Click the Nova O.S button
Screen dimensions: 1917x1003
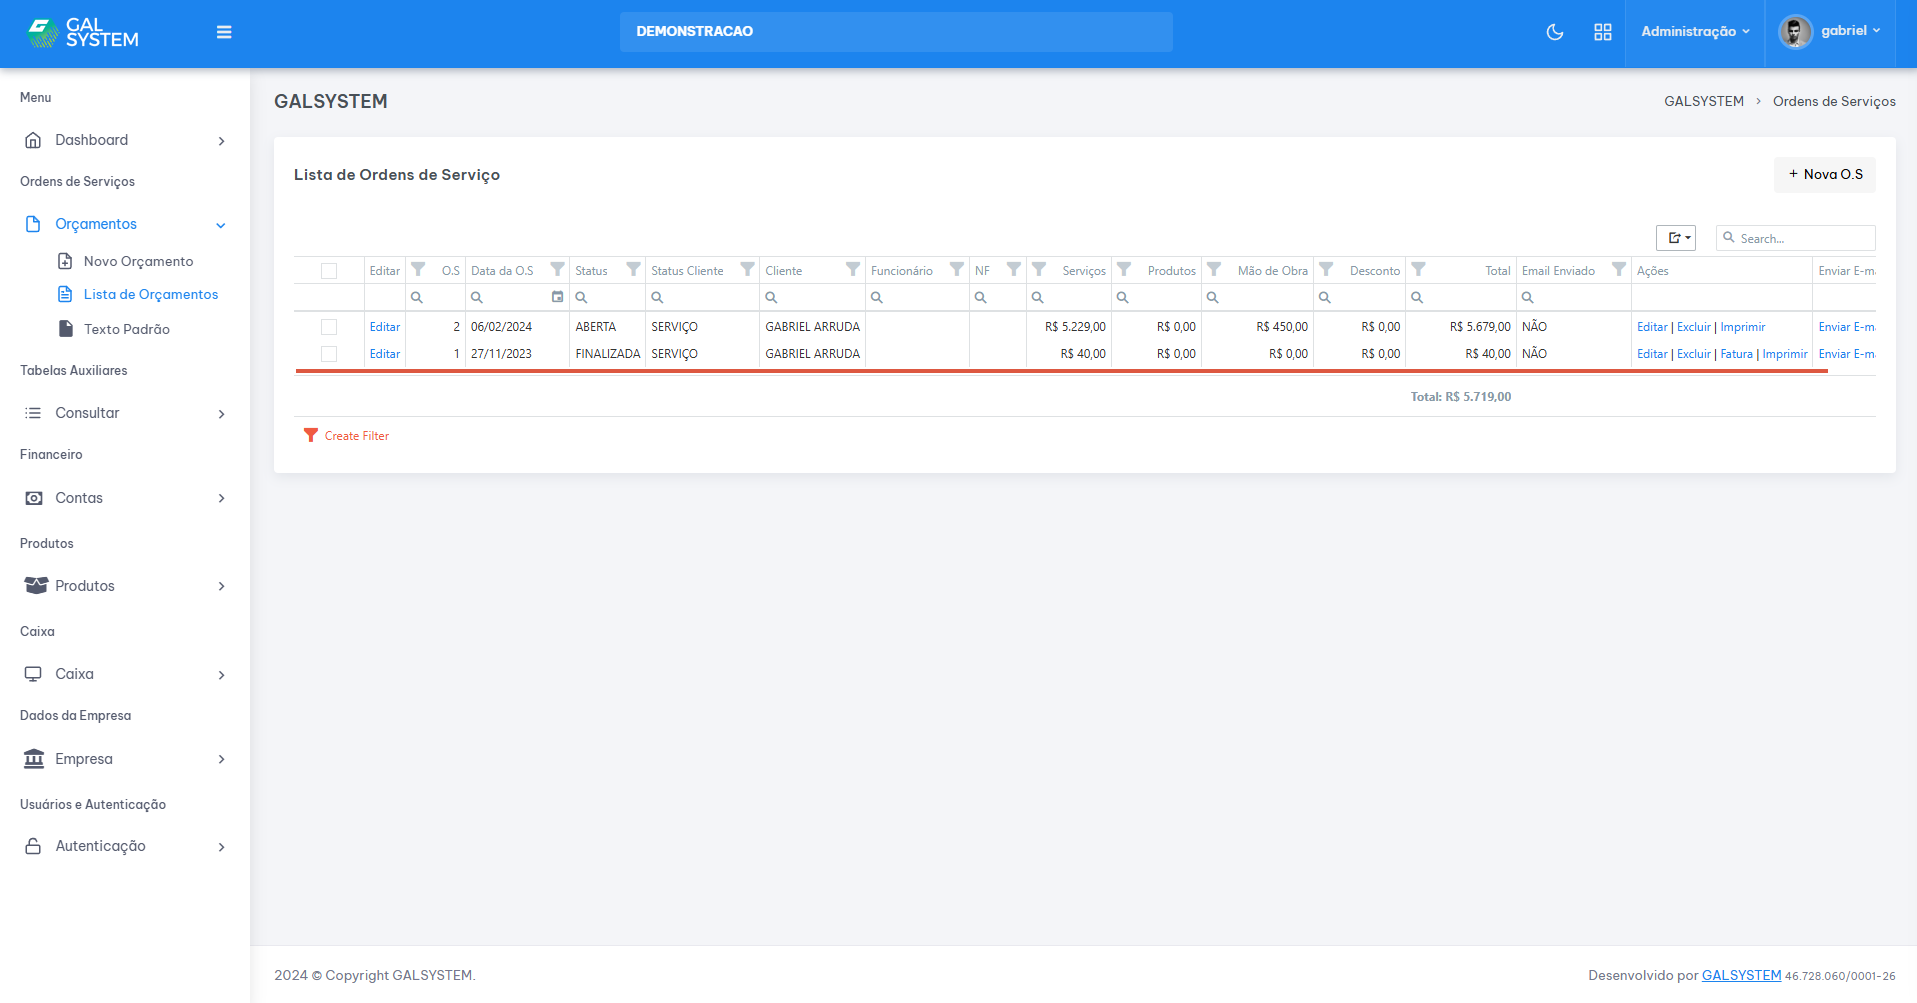click(1825, 175)
